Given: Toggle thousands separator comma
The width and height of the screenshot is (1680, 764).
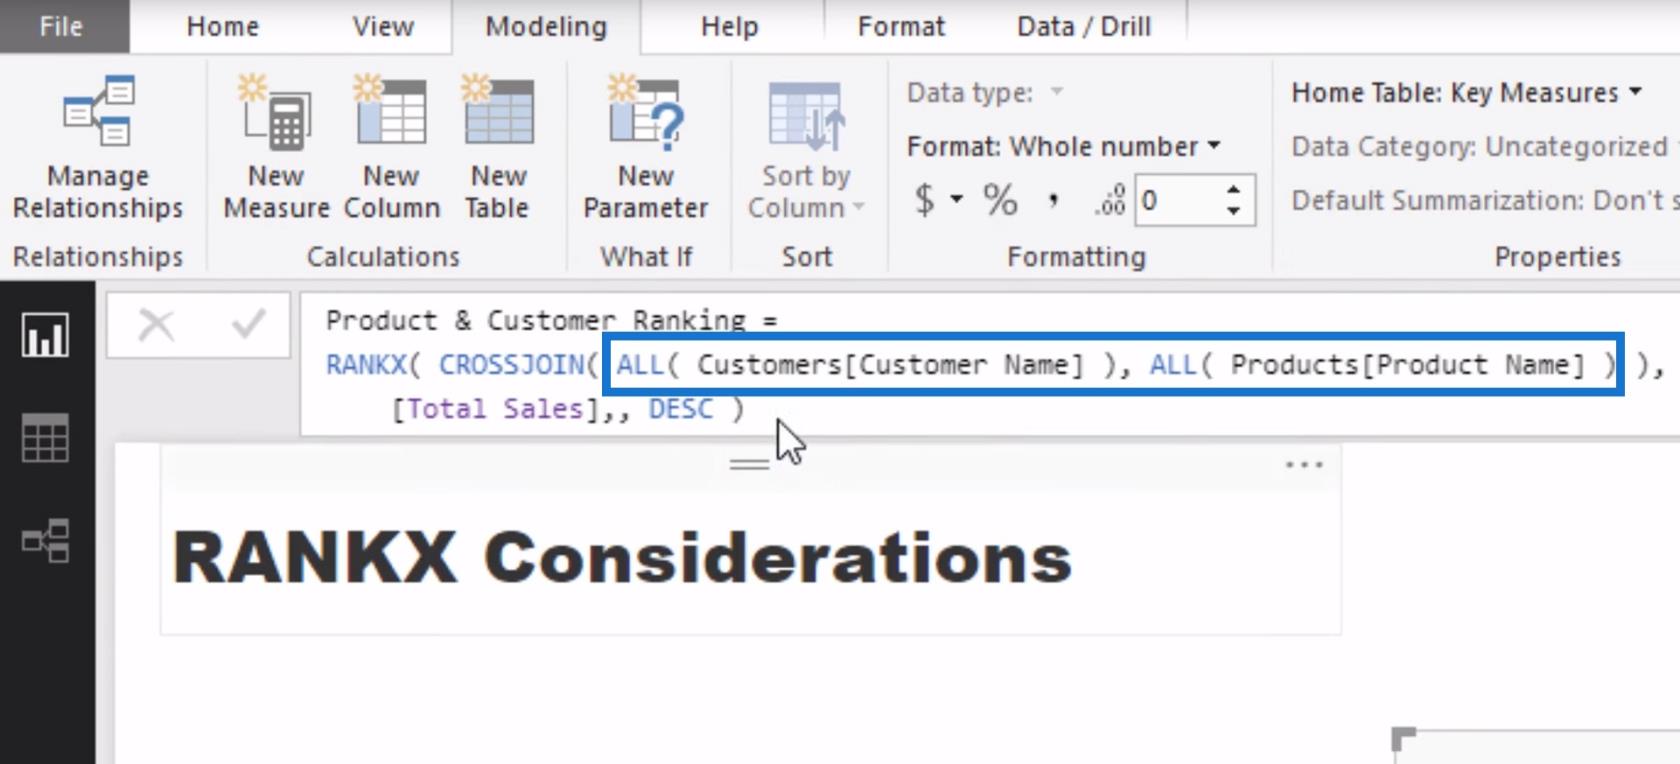Looking at the screenshot, I should click(x=1053, y=200).
